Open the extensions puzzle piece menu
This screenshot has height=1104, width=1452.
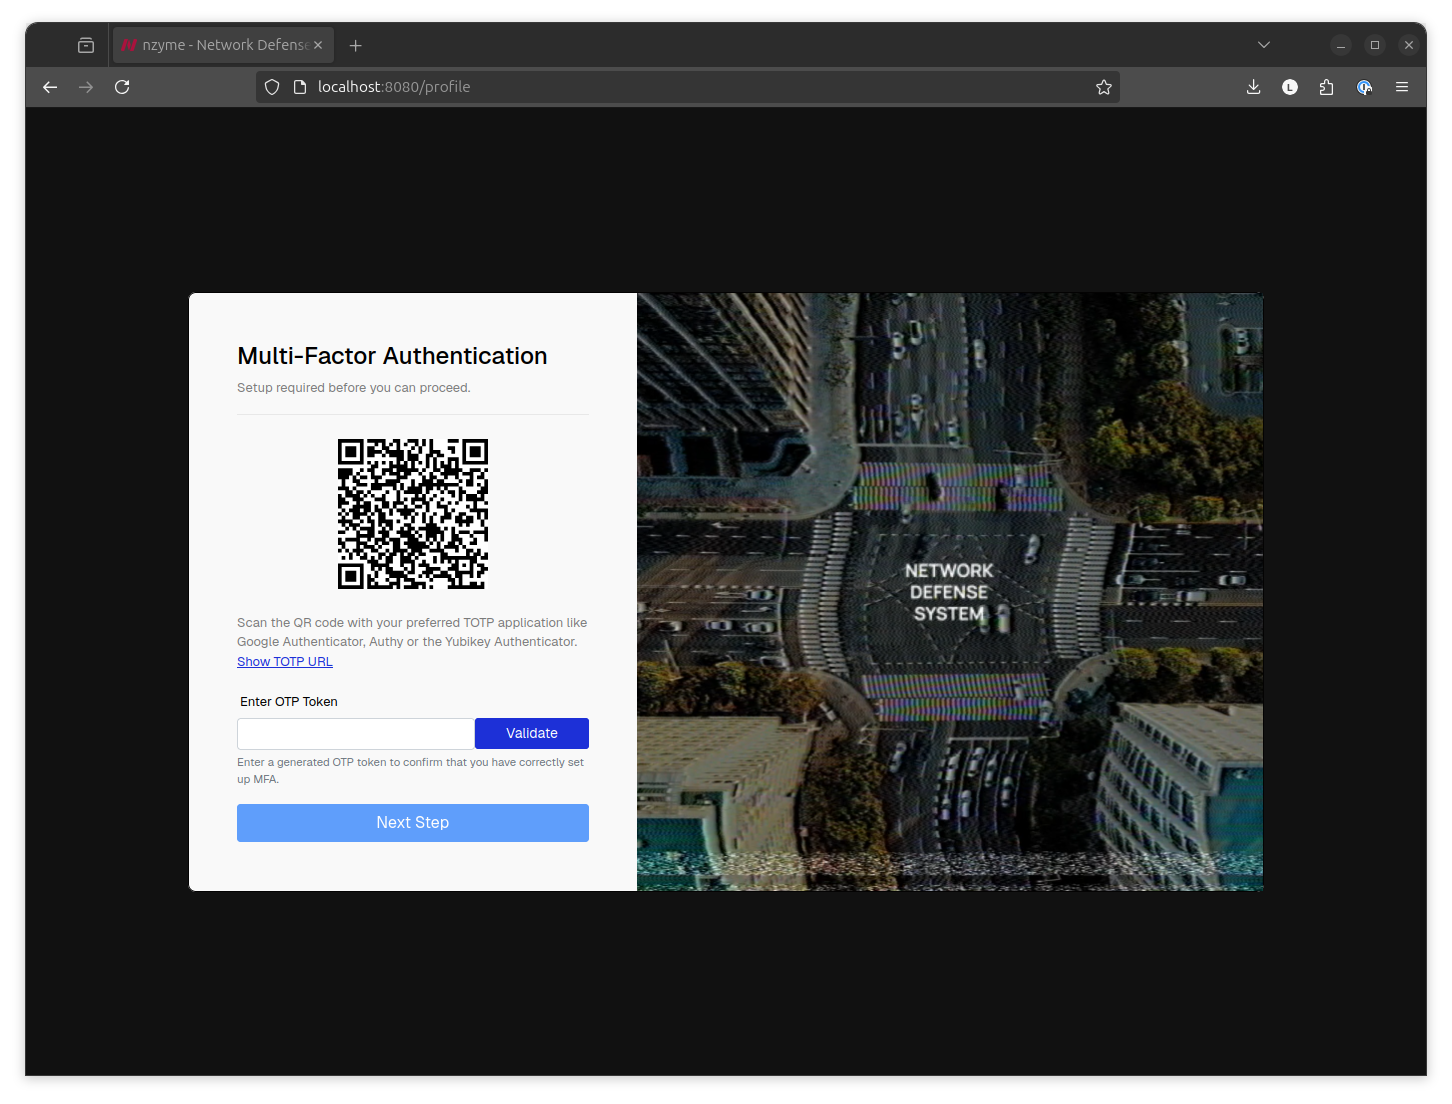[x=1327, y=87]
